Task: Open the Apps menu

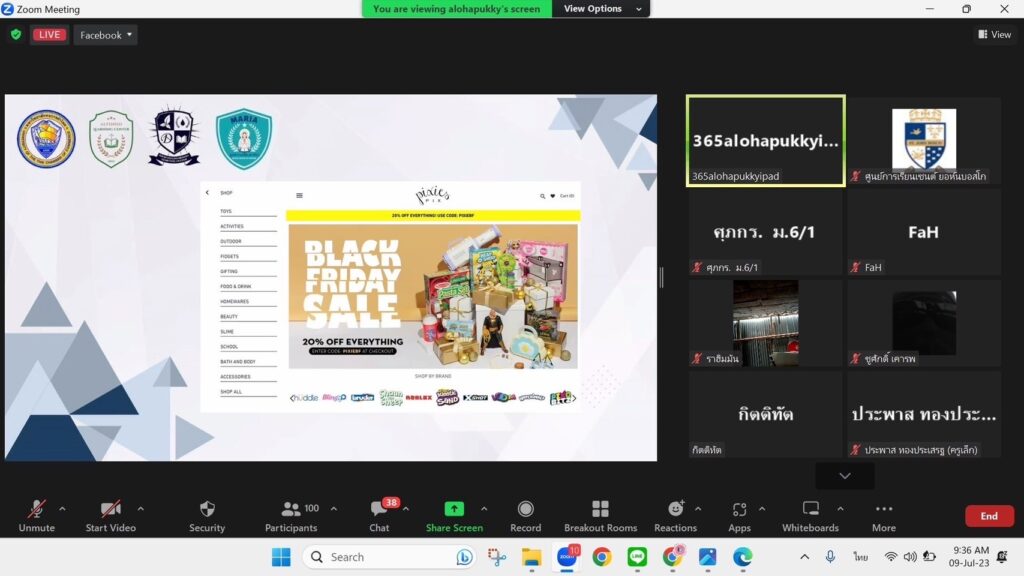Action: [739, 509]
